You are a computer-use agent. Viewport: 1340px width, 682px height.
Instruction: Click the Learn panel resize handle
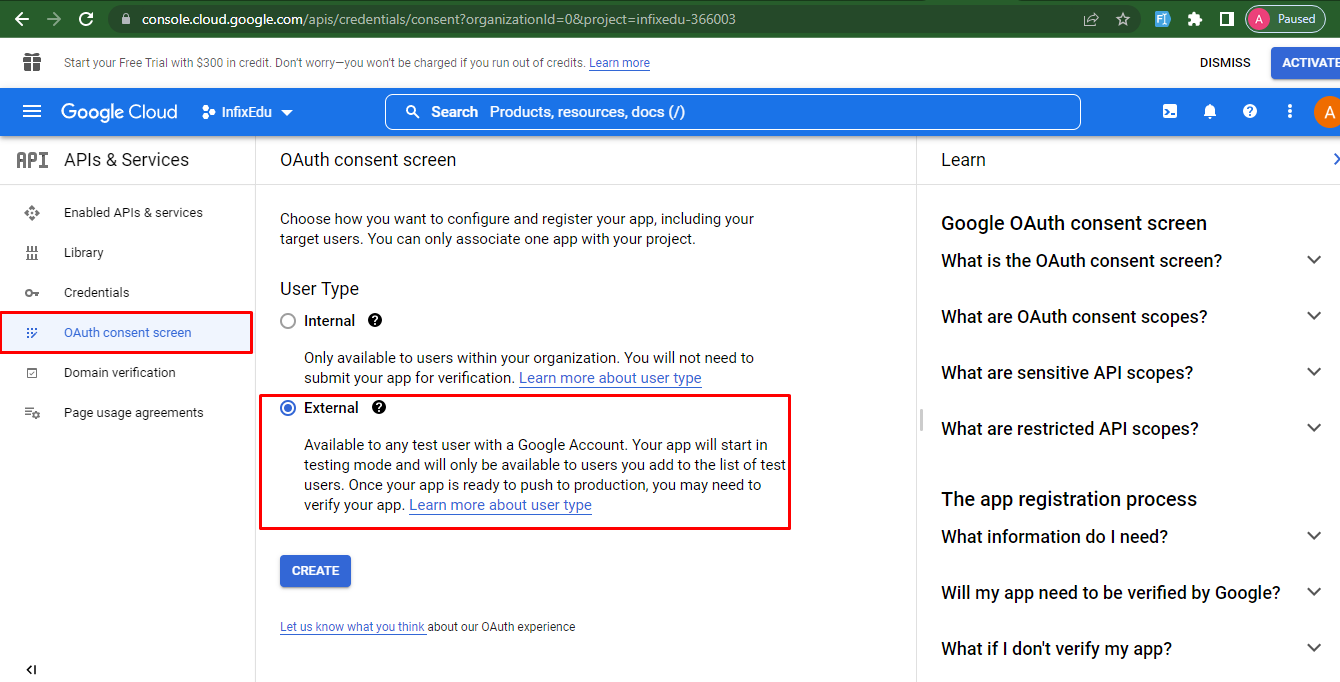pyautogui.click(x=921, y=421)
